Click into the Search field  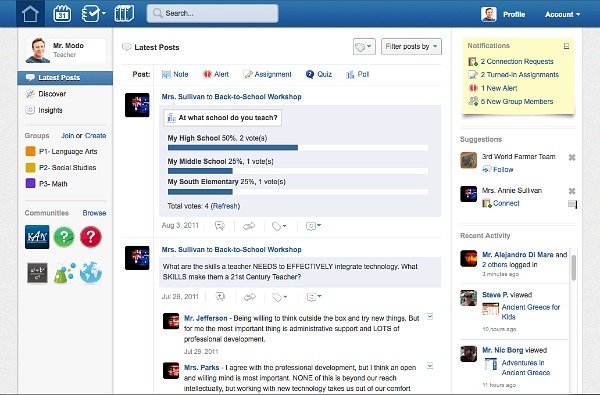pos(212,13)
